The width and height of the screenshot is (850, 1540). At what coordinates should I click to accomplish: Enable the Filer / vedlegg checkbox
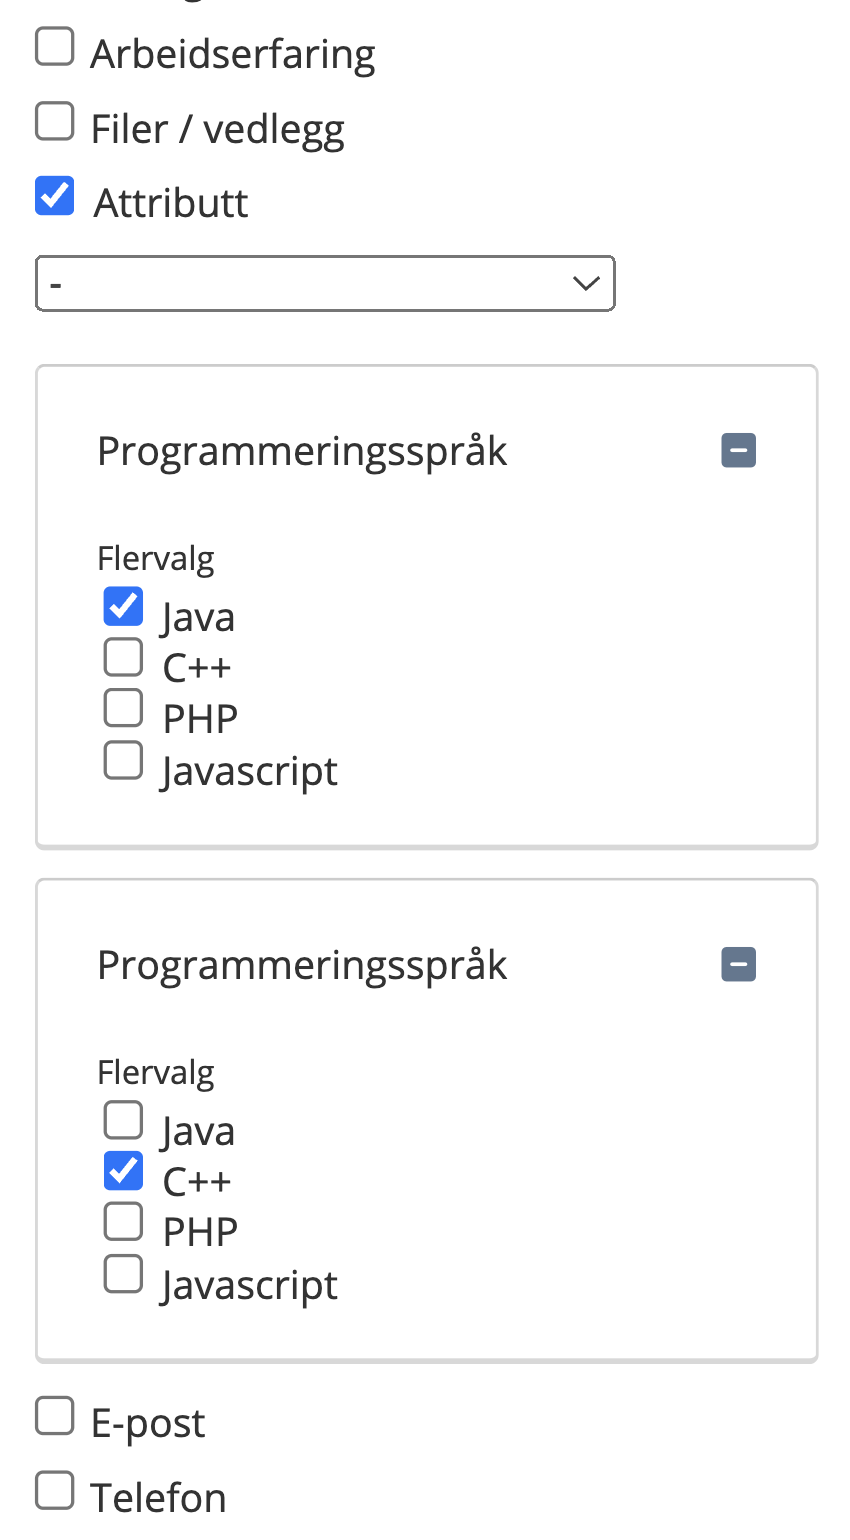pos(55,122)
